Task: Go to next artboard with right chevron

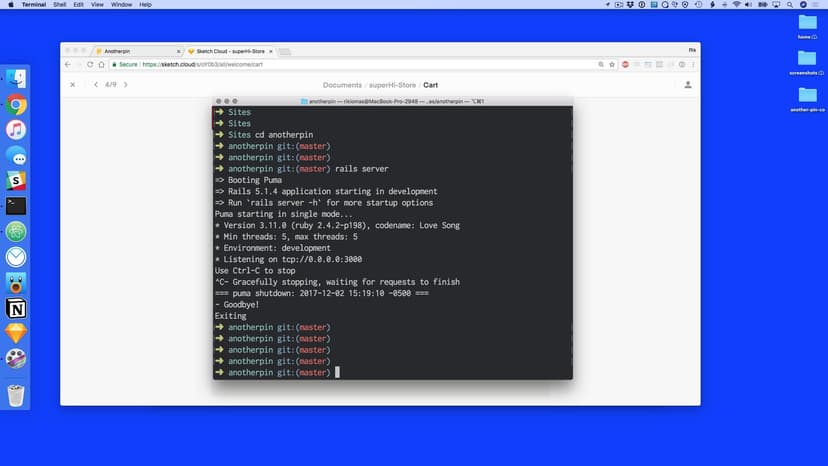Action: (x=125, y=85)
